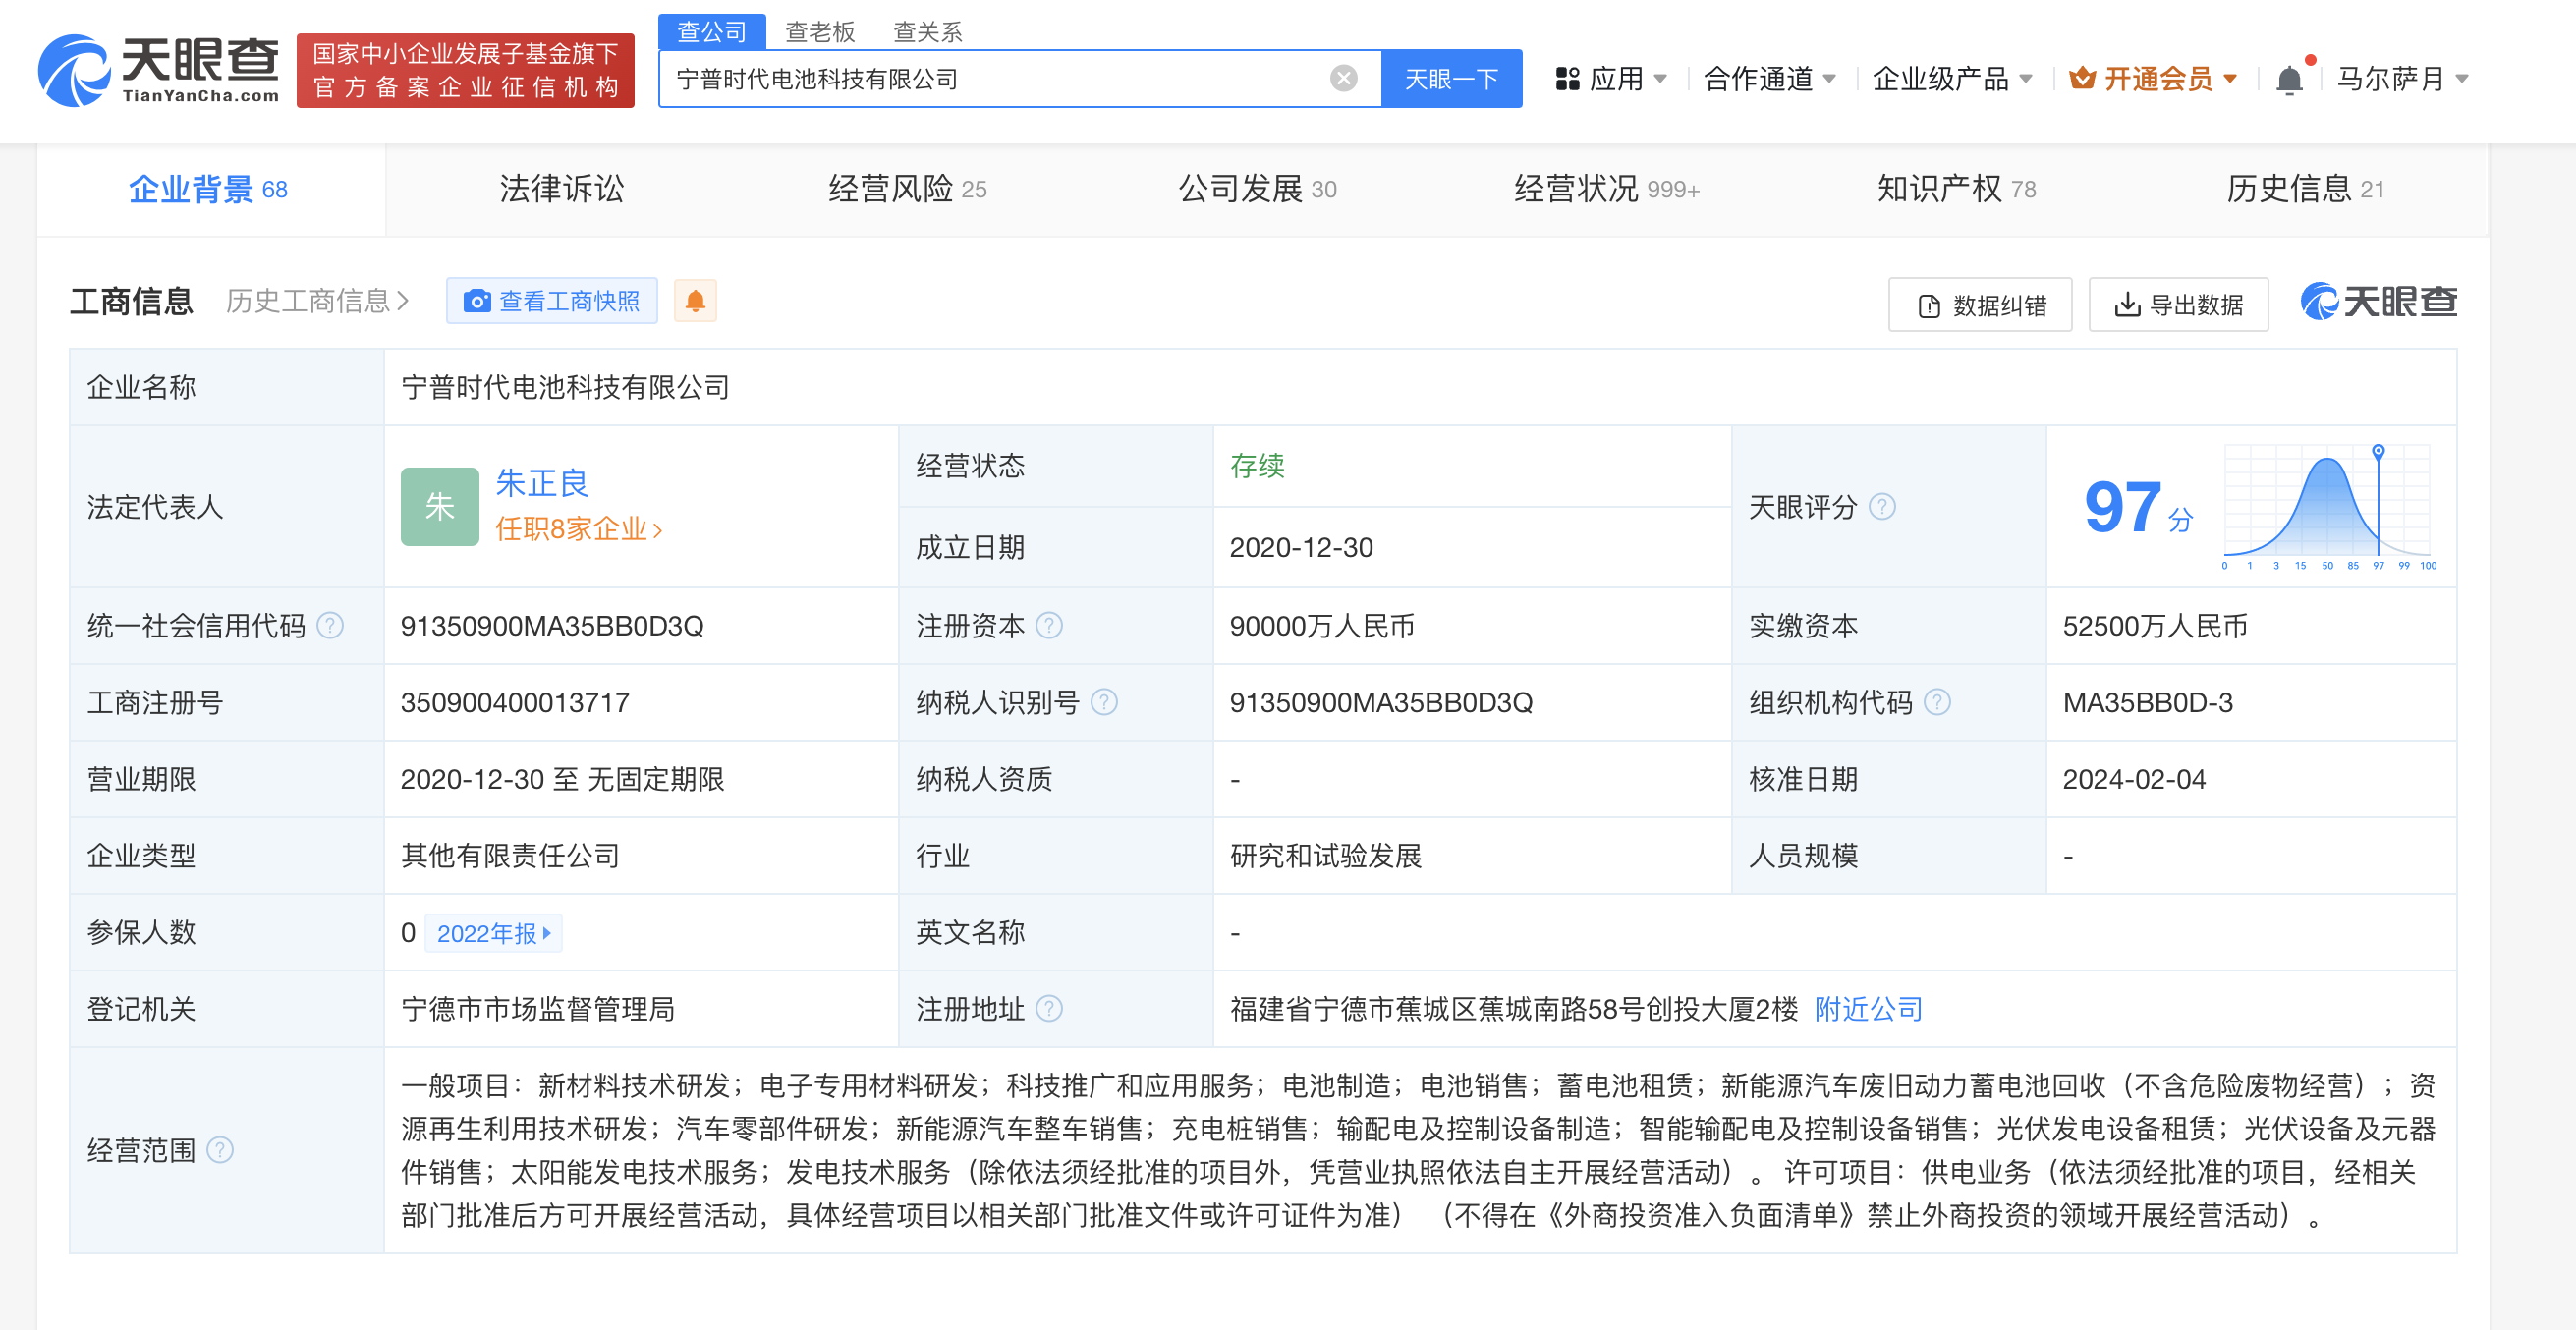Image resolution: width=2576 pixels, height=1330 pixels.
Task: Expand the 合作通道 dropdown
Action: (x=1769, y=79)
